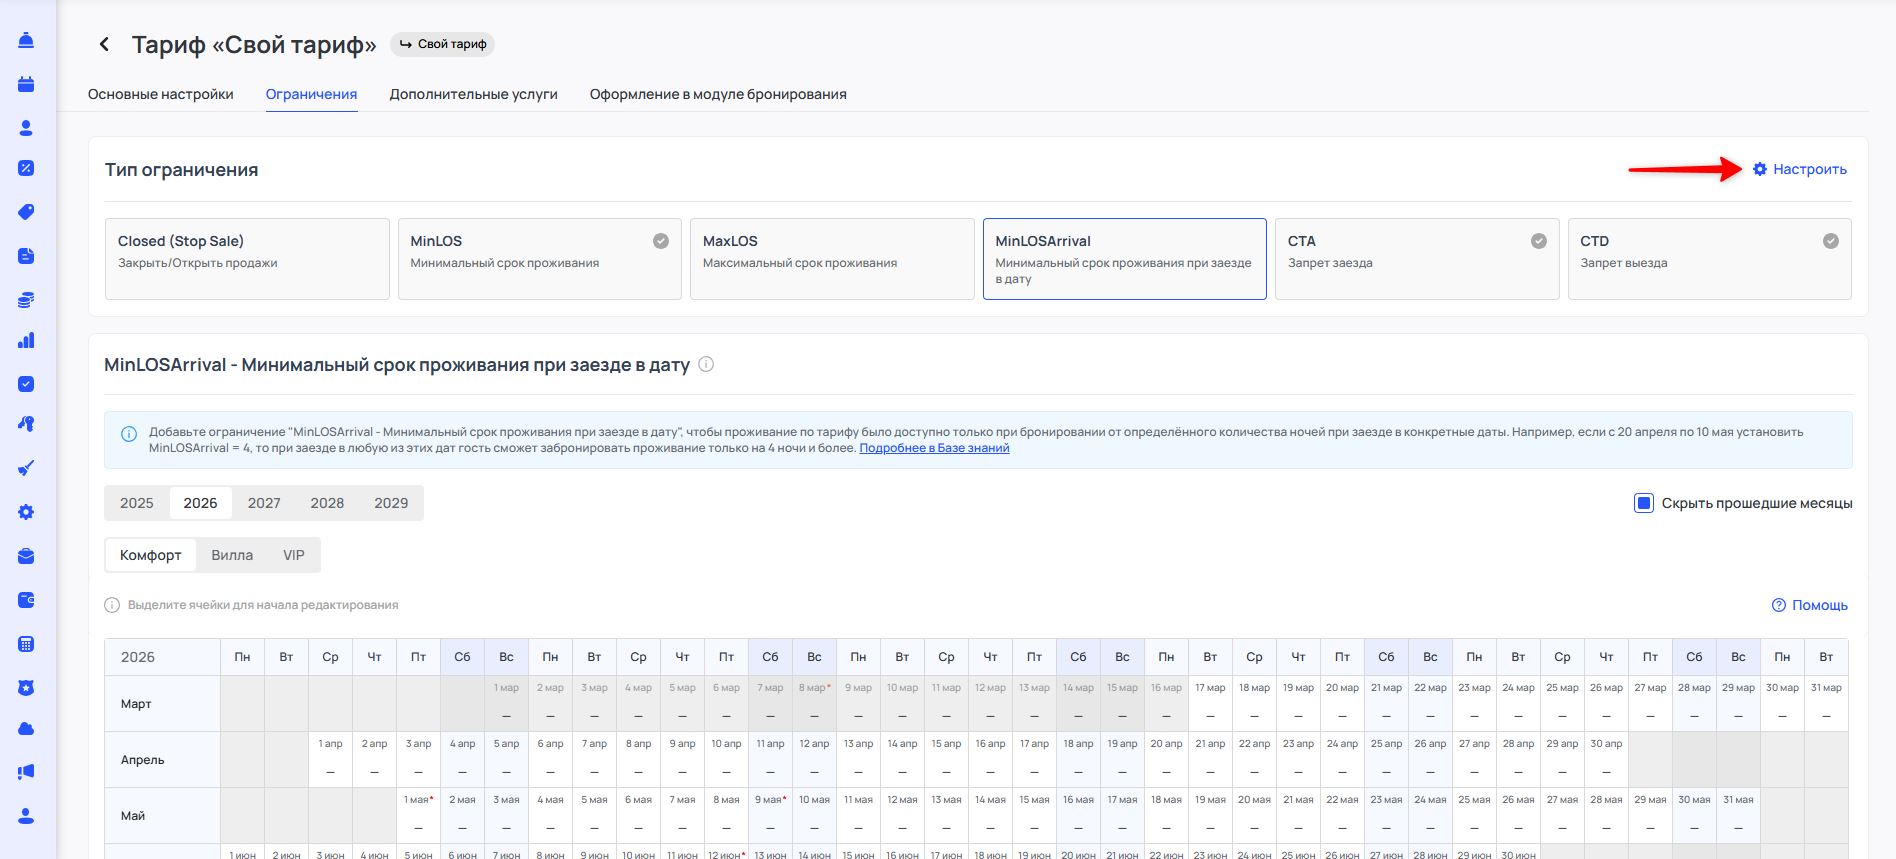The image size is (1896, 859).
Task: Click the 'Настроить' settings button
Action: point(1800,169)
